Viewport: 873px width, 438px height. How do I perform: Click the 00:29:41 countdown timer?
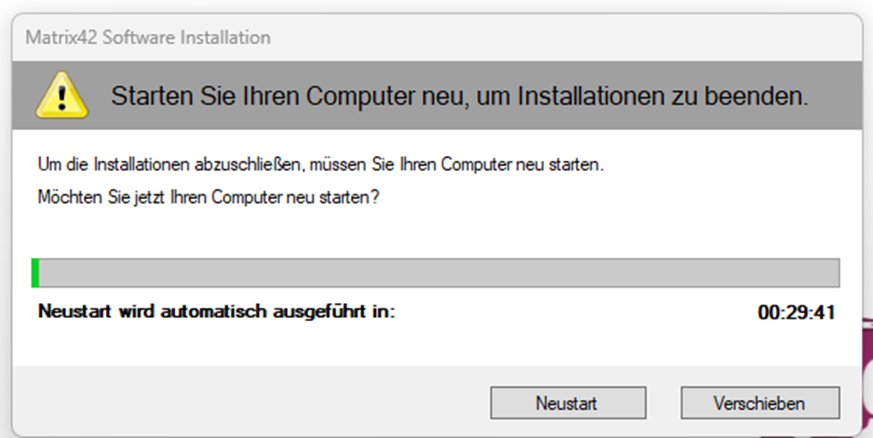click(x=796, y=312)
